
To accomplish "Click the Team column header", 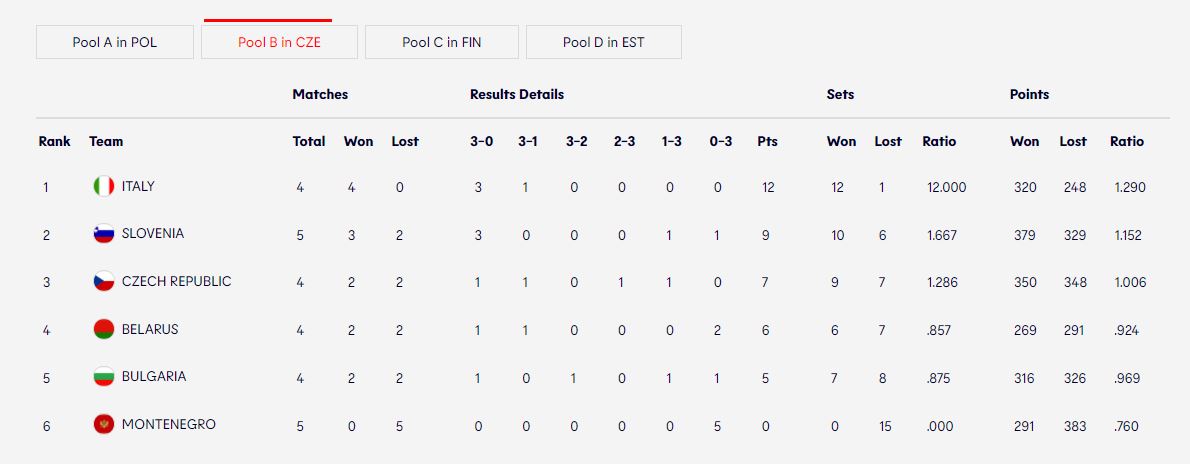I will [x=106, y=141].
